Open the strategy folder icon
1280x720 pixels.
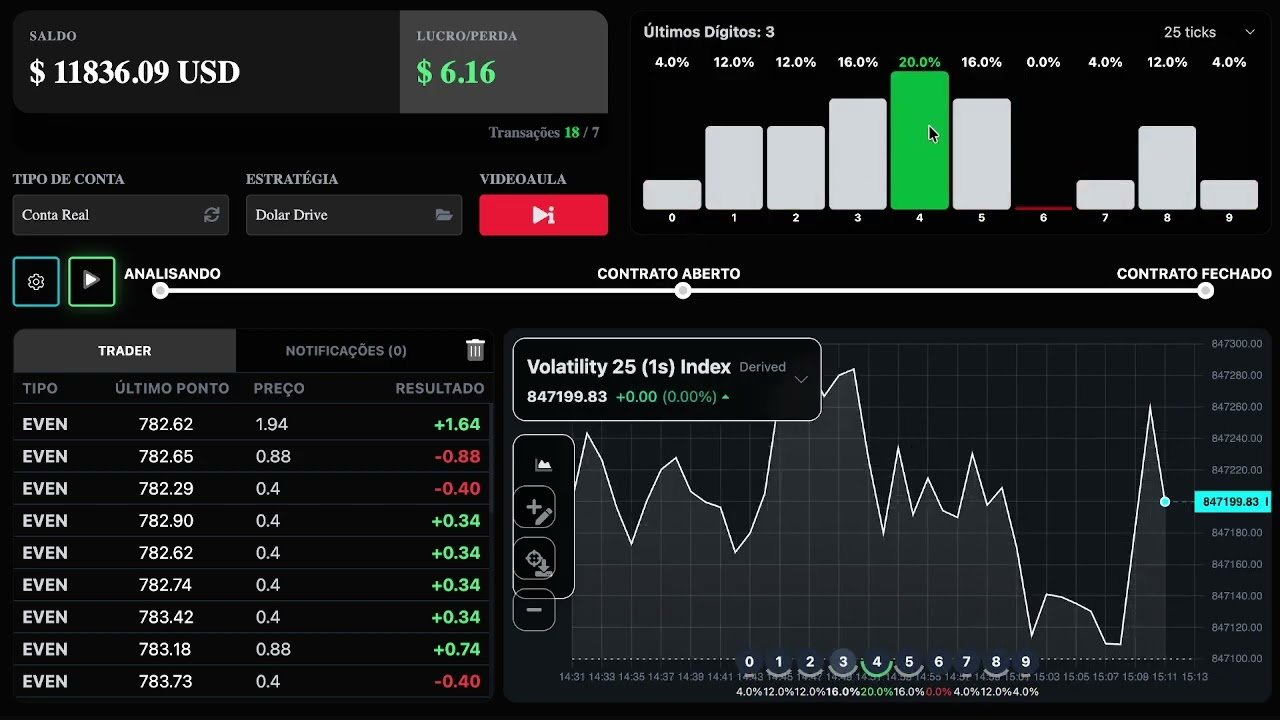(x=444, y=215)
